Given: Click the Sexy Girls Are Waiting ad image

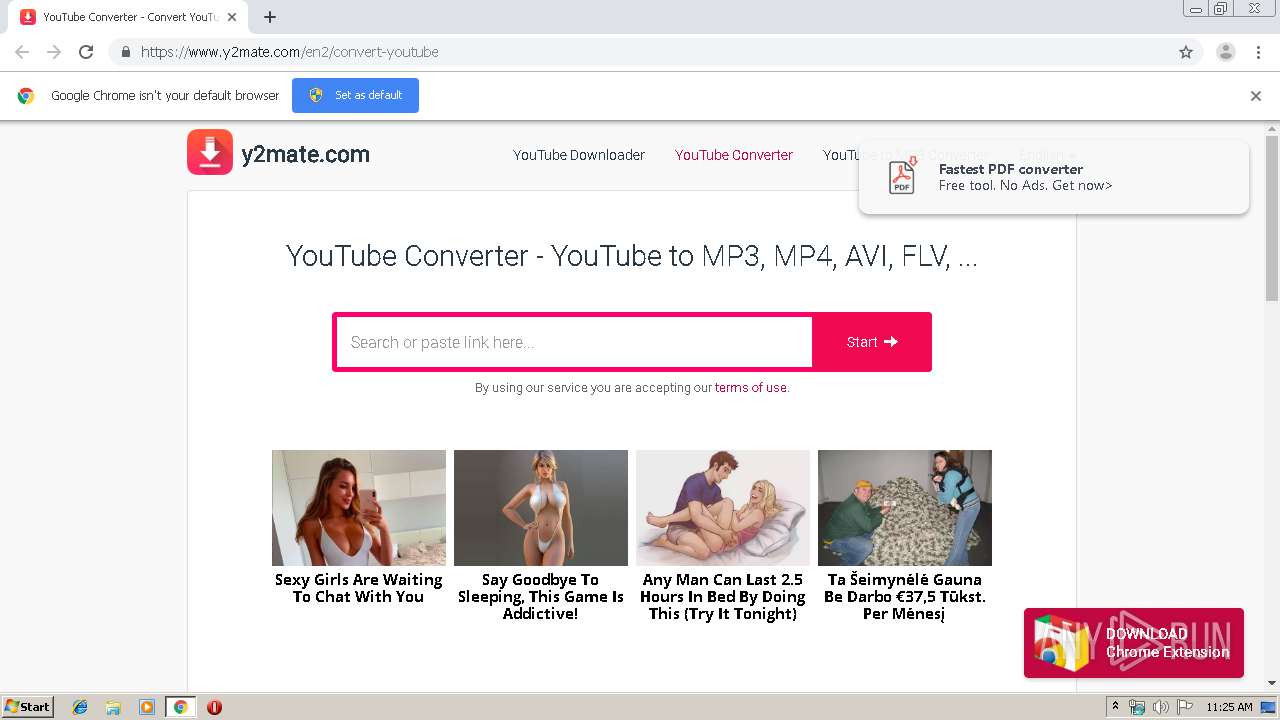Looking at the screenshot, I should coord(359,508).
